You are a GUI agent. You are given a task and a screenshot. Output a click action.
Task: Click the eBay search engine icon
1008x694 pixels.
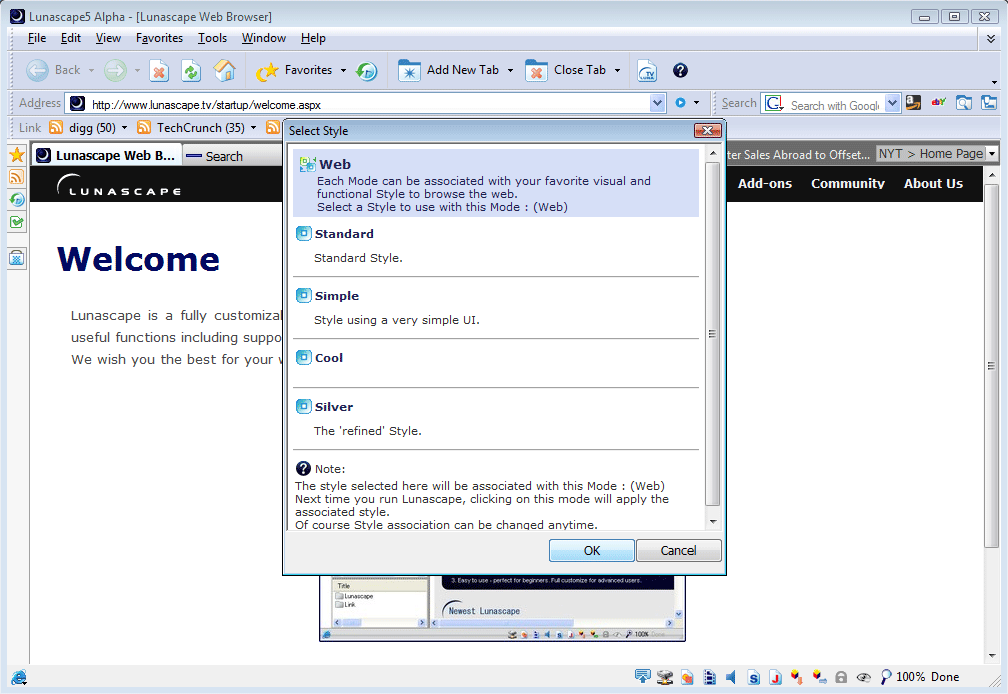(938, 103)
